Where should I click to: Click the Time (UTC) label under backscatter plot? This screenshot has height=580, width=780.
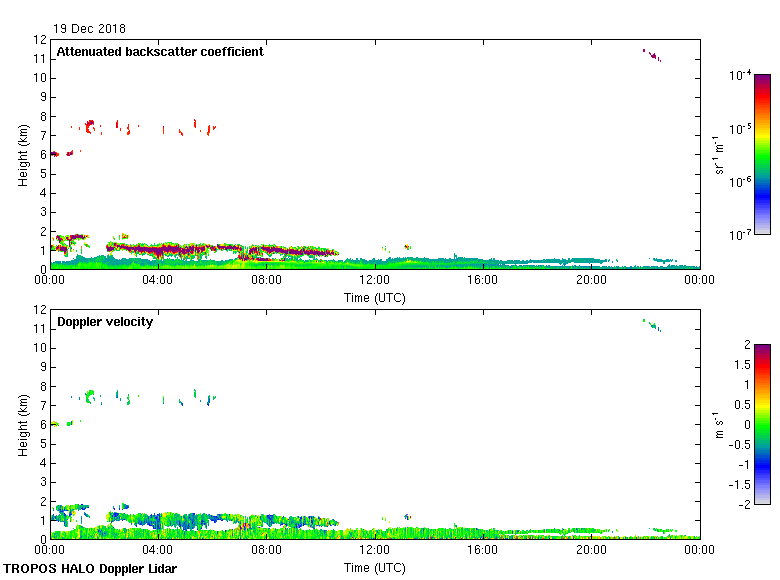(375, 297)
